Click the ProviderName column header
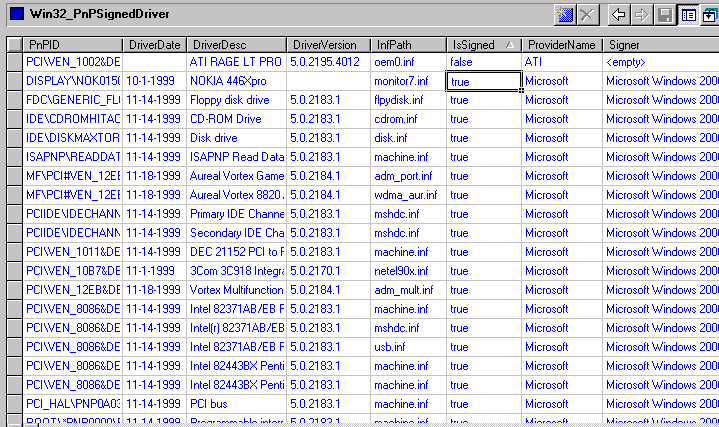719x427 pixels. tap(561, 45)
